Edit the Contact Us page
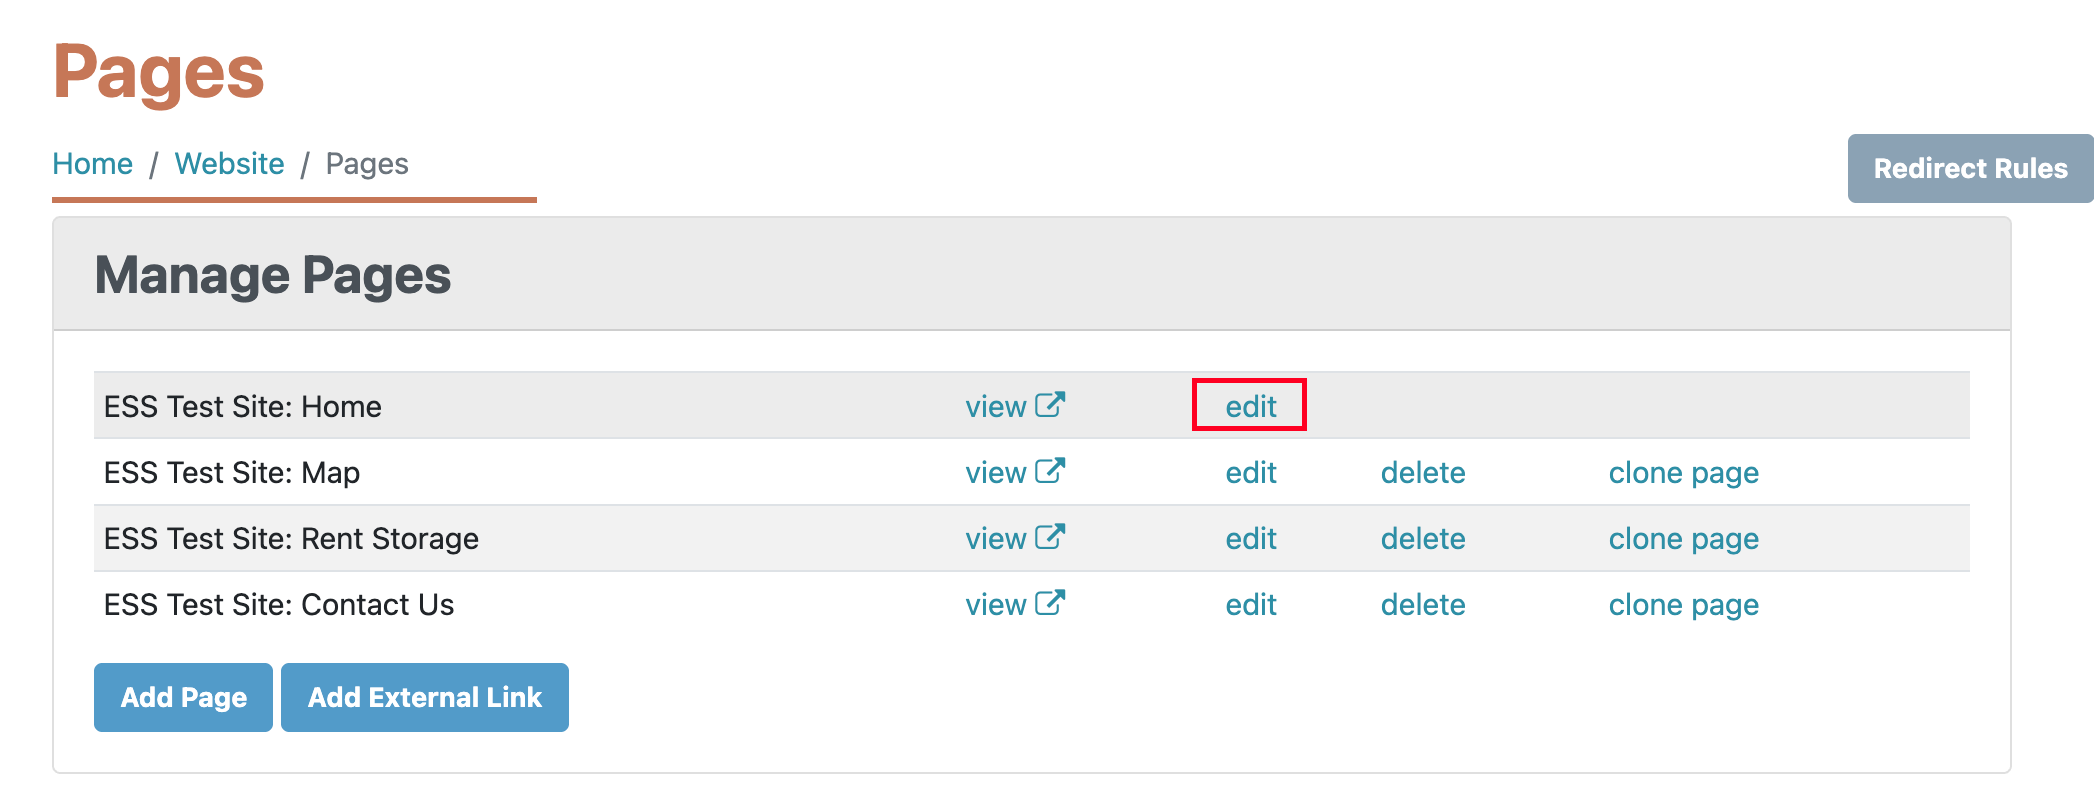 coord(1251,604)
